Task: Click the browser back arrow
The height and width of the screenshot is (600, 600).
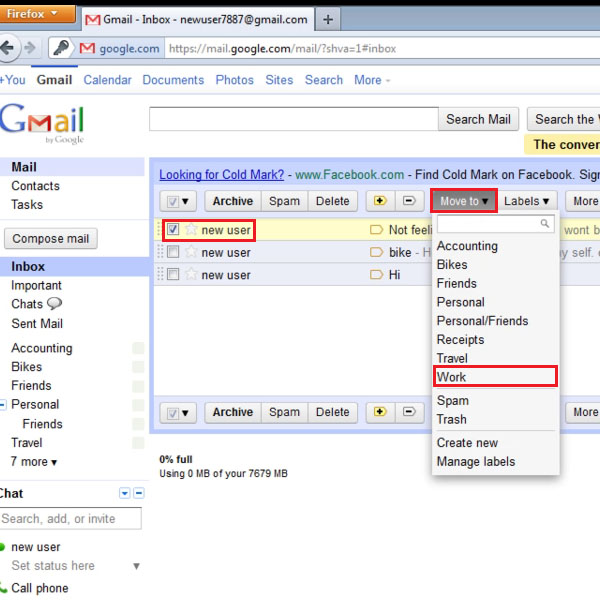Action: point(8,48)
